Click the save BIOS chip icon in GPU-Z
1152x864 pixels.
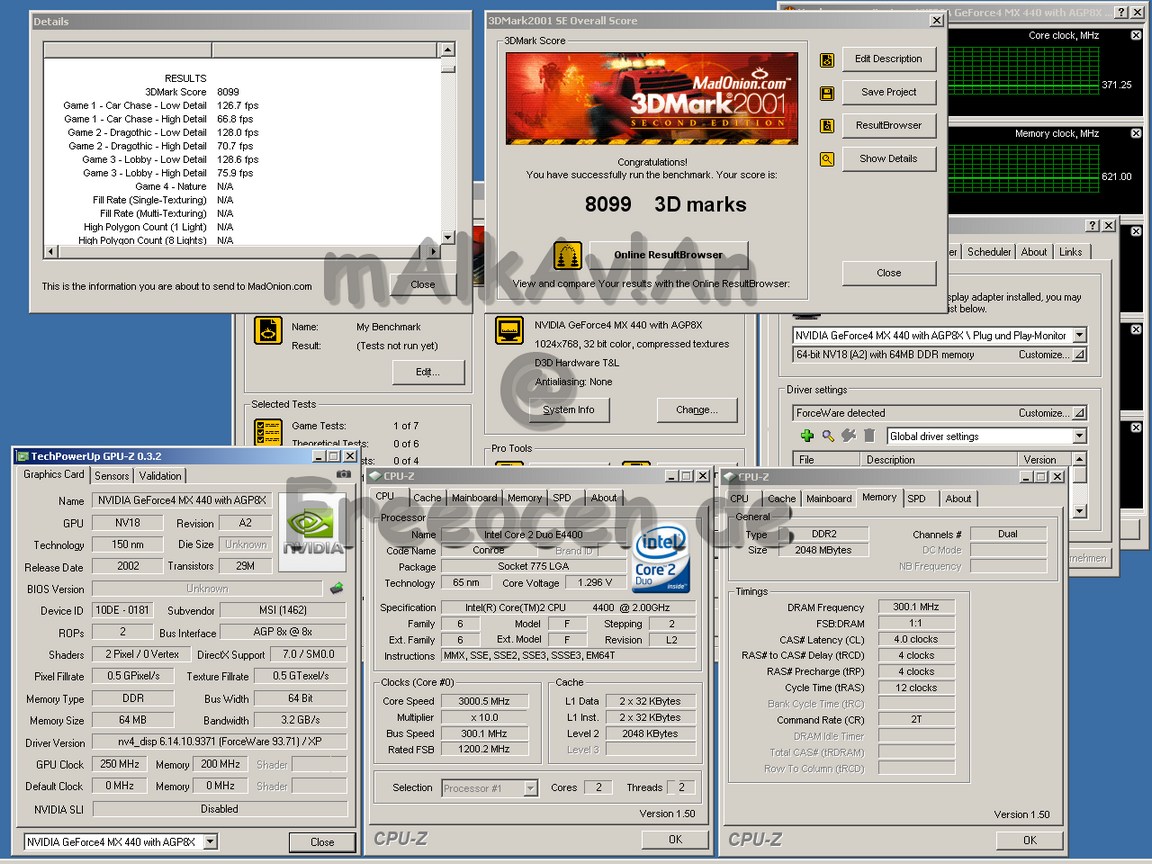336,588
